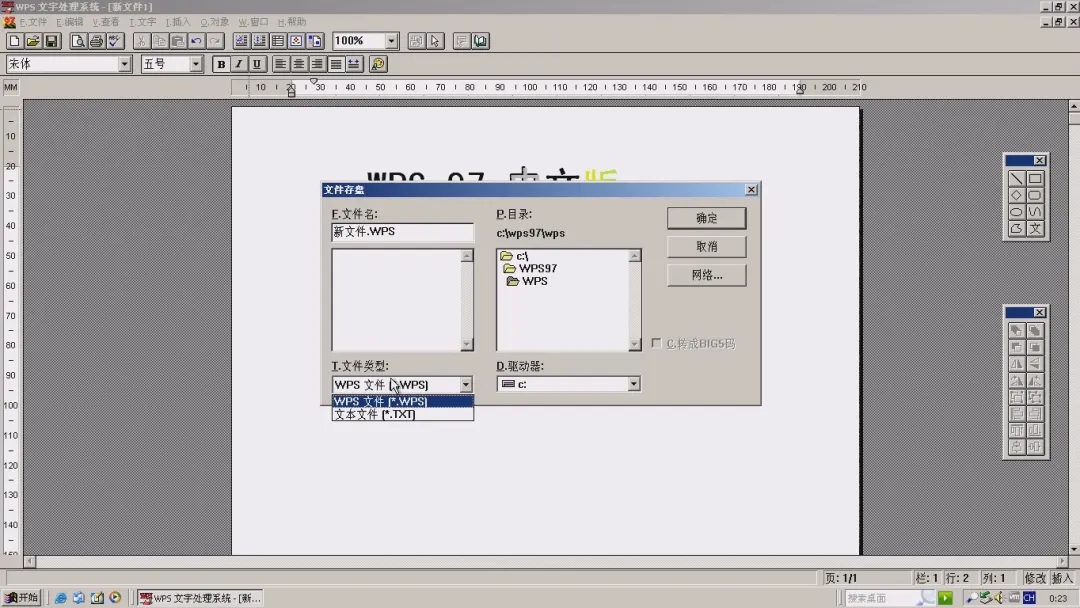Screen dimensions: 1080x608
Task: Click the 文件名 input field
Action: point(402,232)
